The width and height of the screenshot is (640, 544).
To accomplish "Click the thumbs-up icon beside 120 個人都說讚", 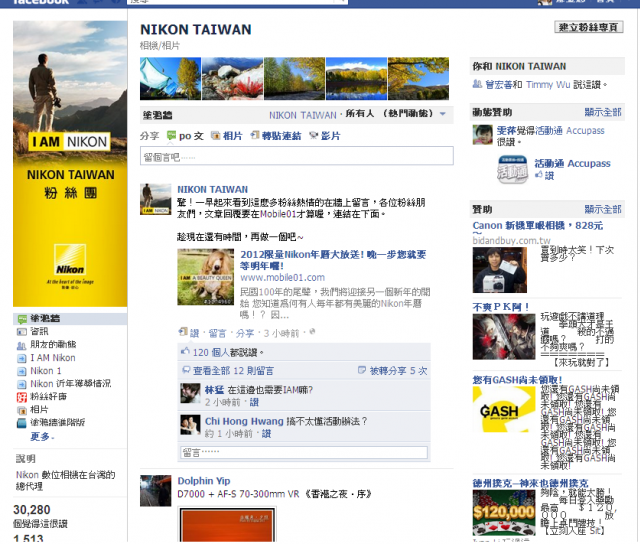I will pyautogui.click(x=186, y=351).
